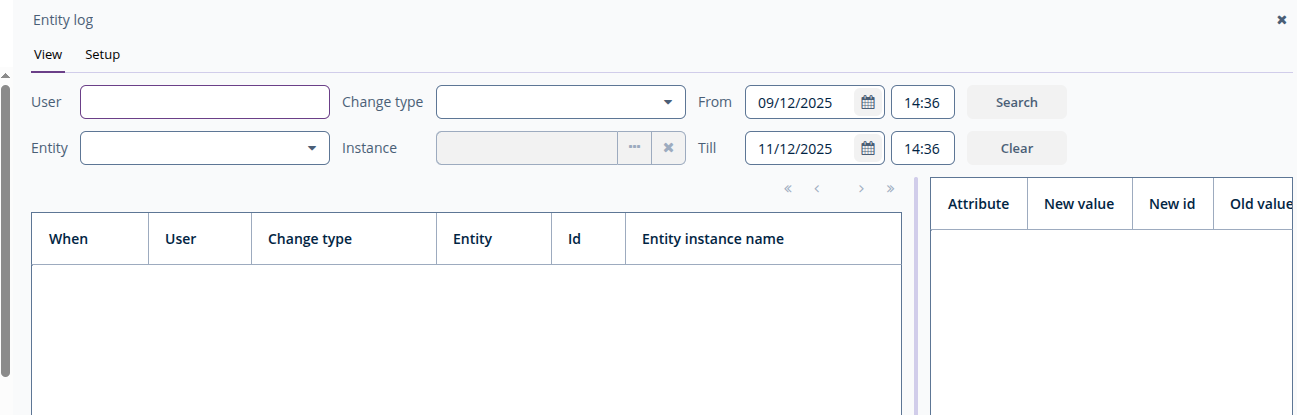The width and height of the screenshot is (1297, 415).
Task: Click the From time field
Action: [x=922, y=102]
